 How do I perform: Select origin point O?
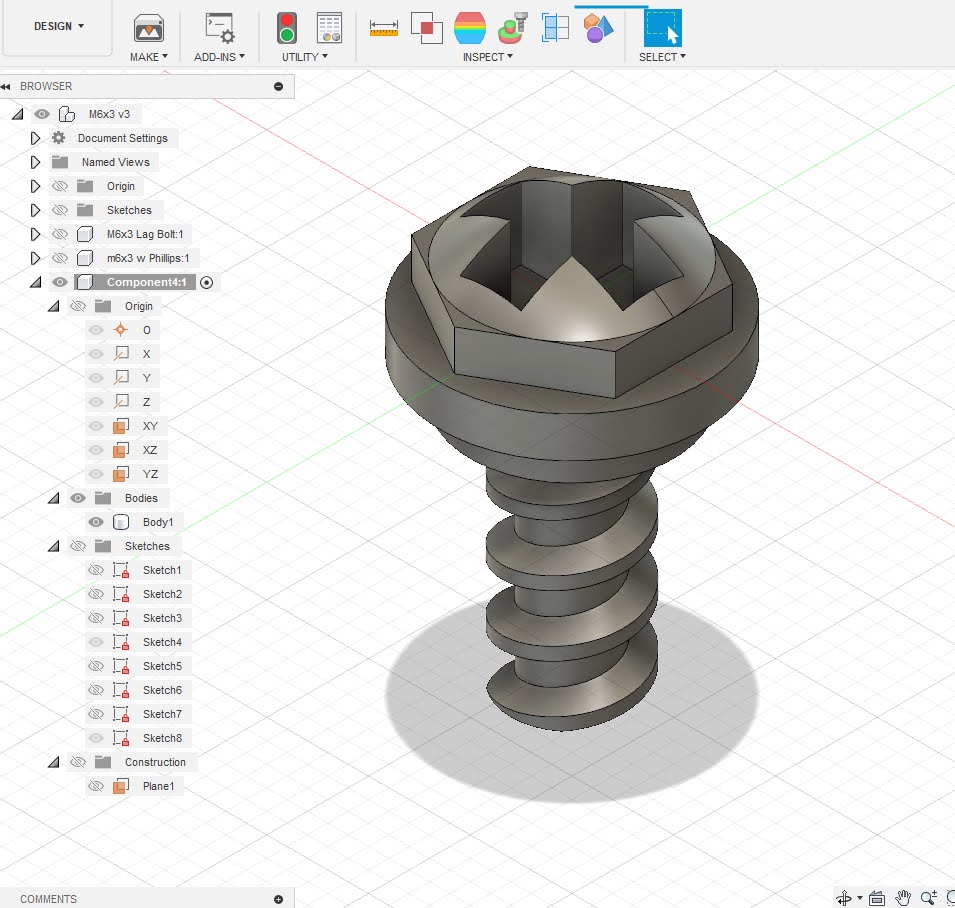click(x=146, y=330)
